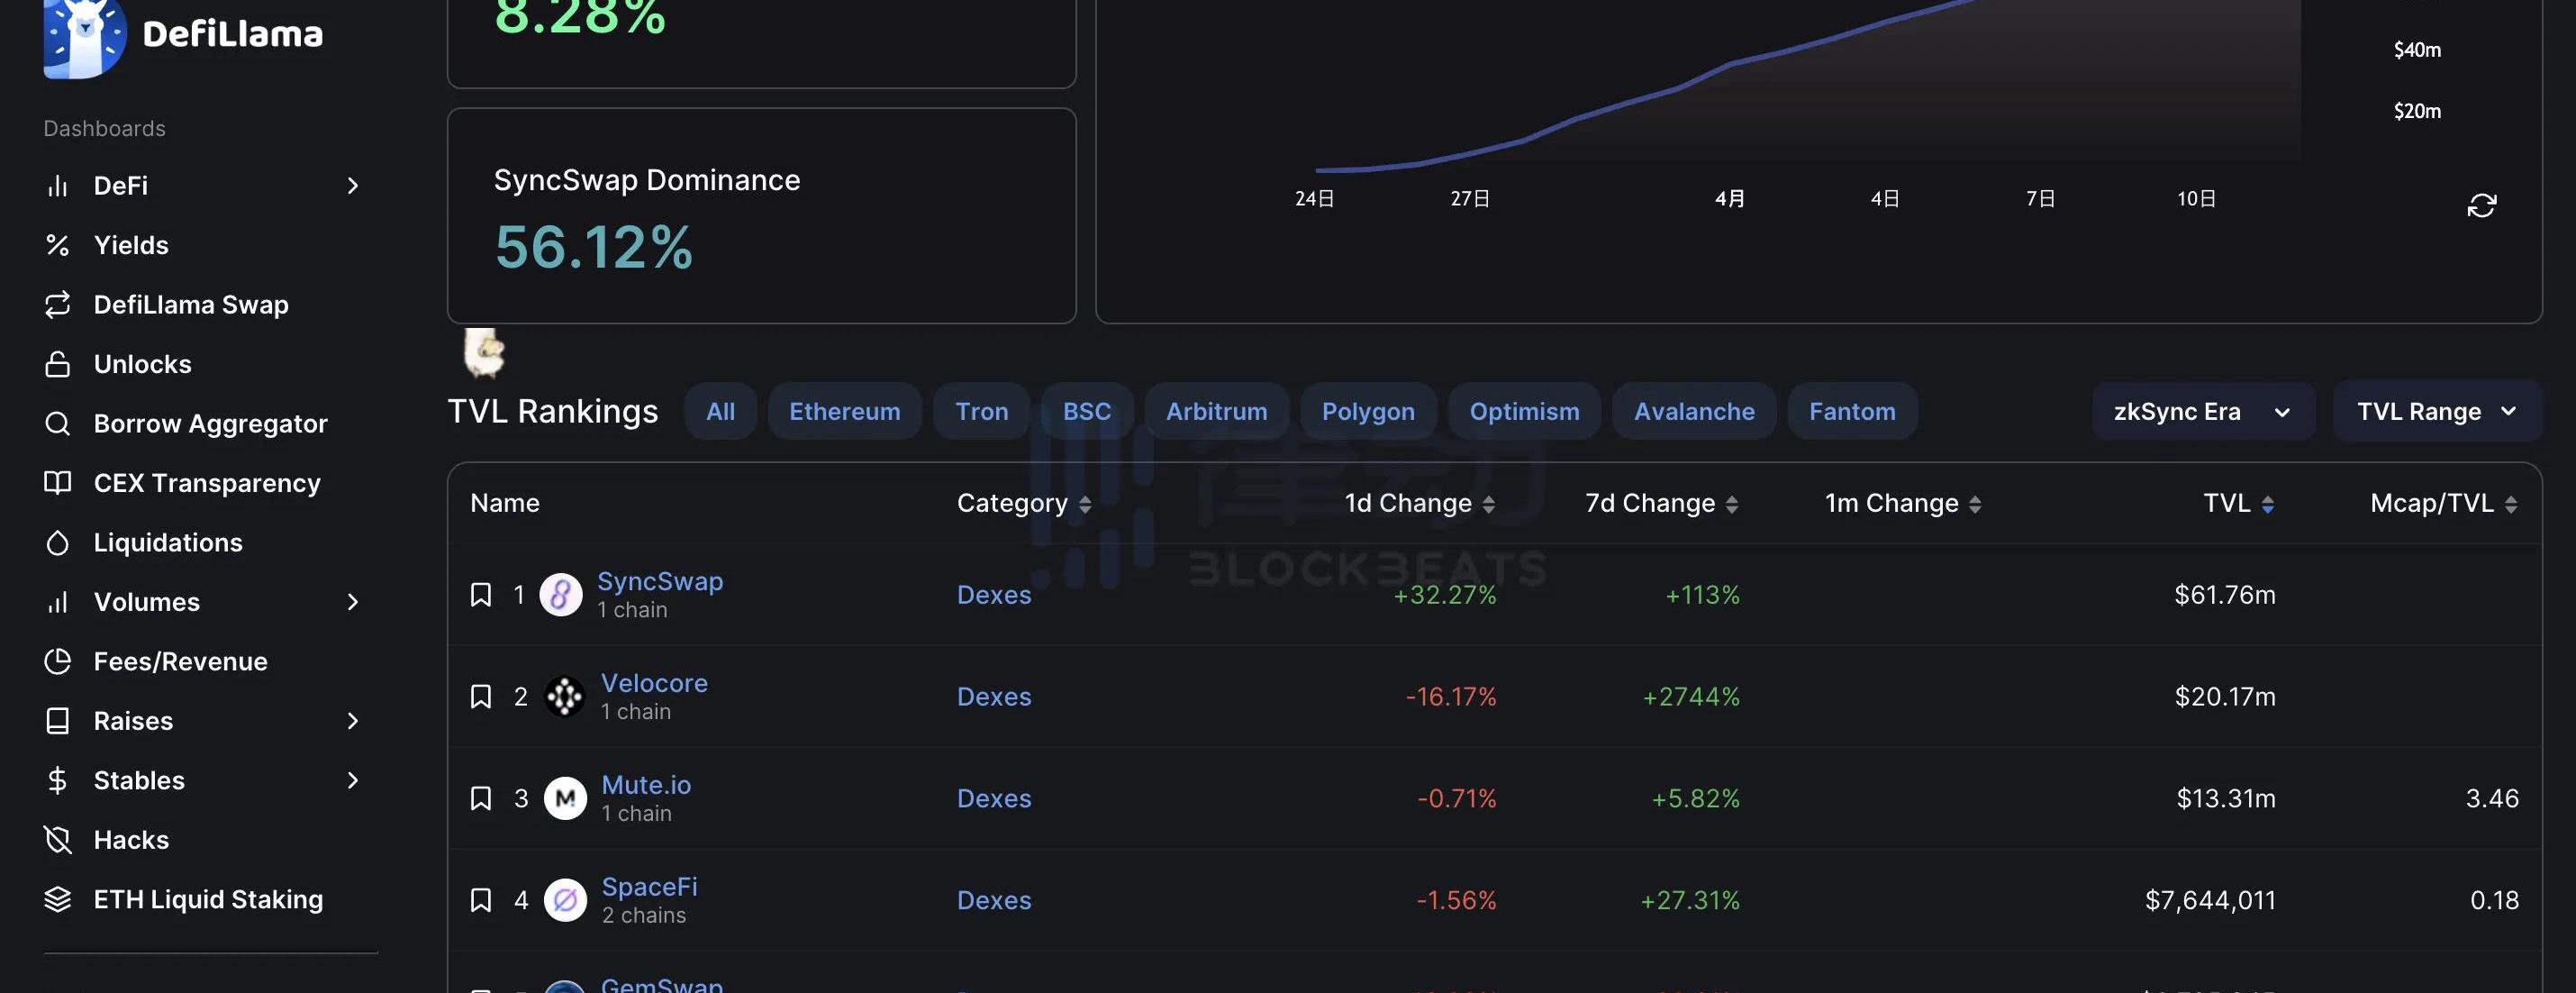
Task: Switch to the Arbitrum chain filter
Action: pyautogui.click(x=1216, y=412)
